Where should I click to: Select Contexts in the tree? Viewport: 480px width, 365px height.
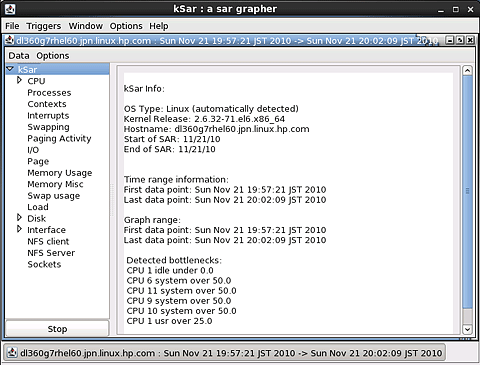coord(47,104)
